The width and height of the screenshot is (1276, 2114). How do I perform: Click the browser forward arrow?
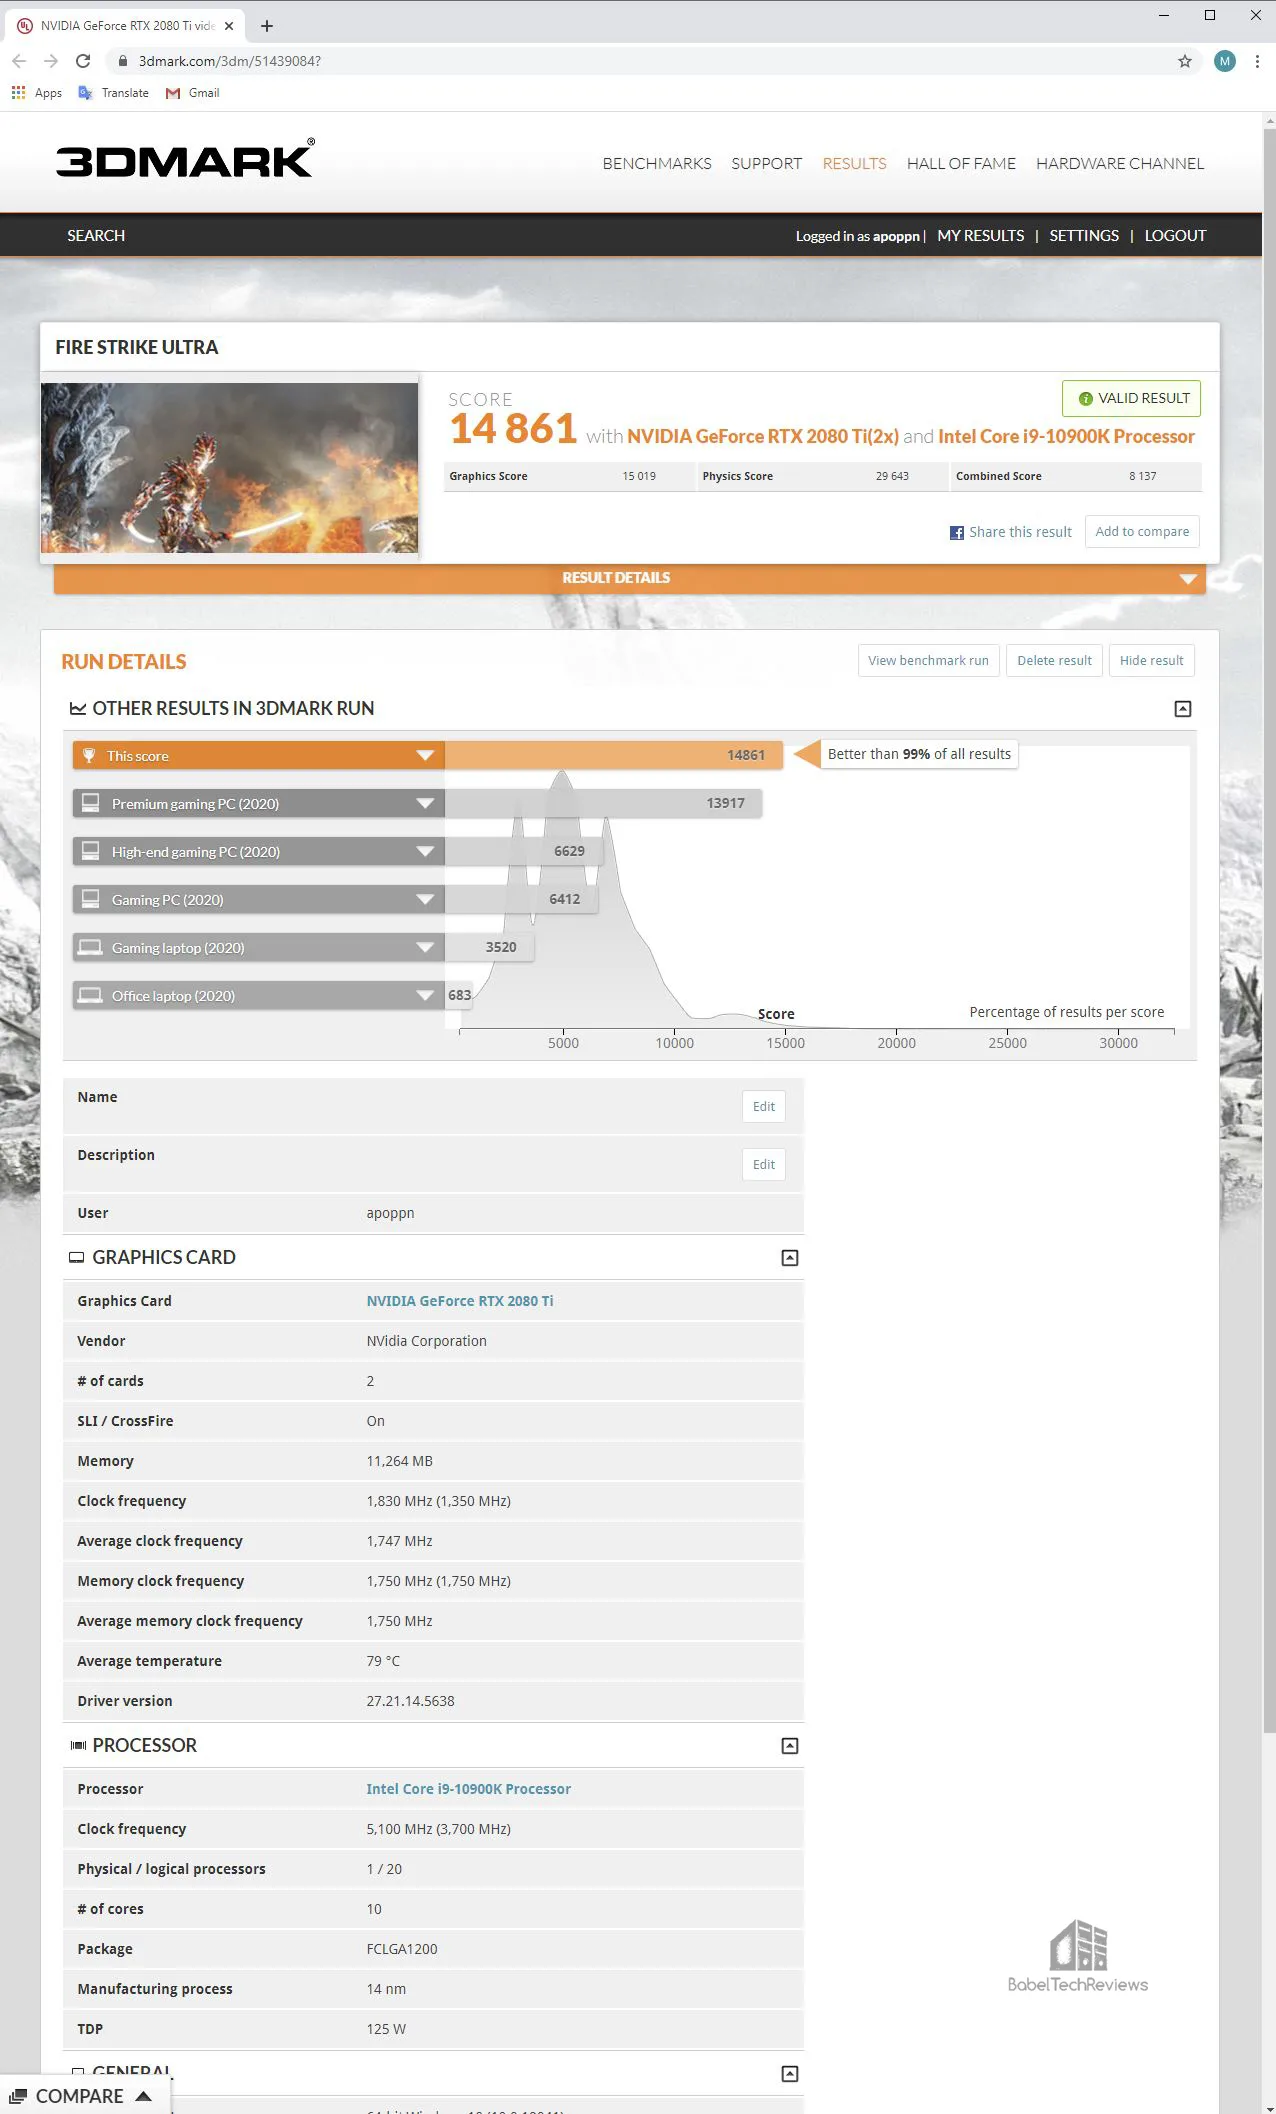pyautogui.click(x=51, y=61)
